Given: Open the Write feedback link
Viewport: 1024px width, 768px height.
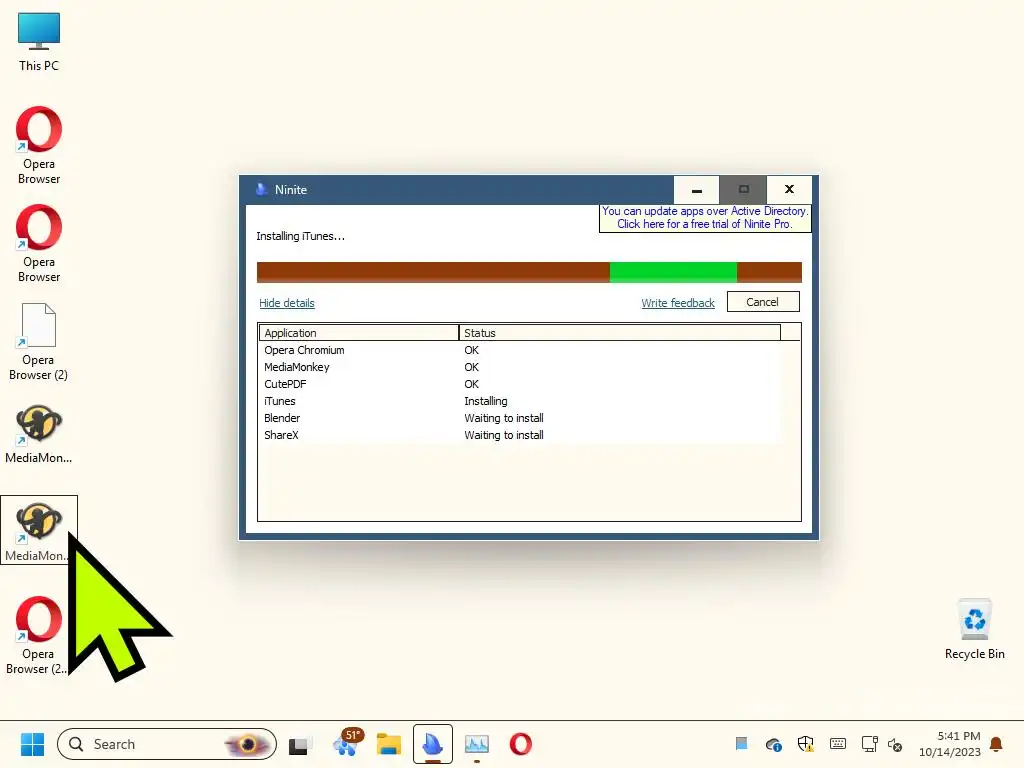Looking at the screenshot, I should [678, 303].
